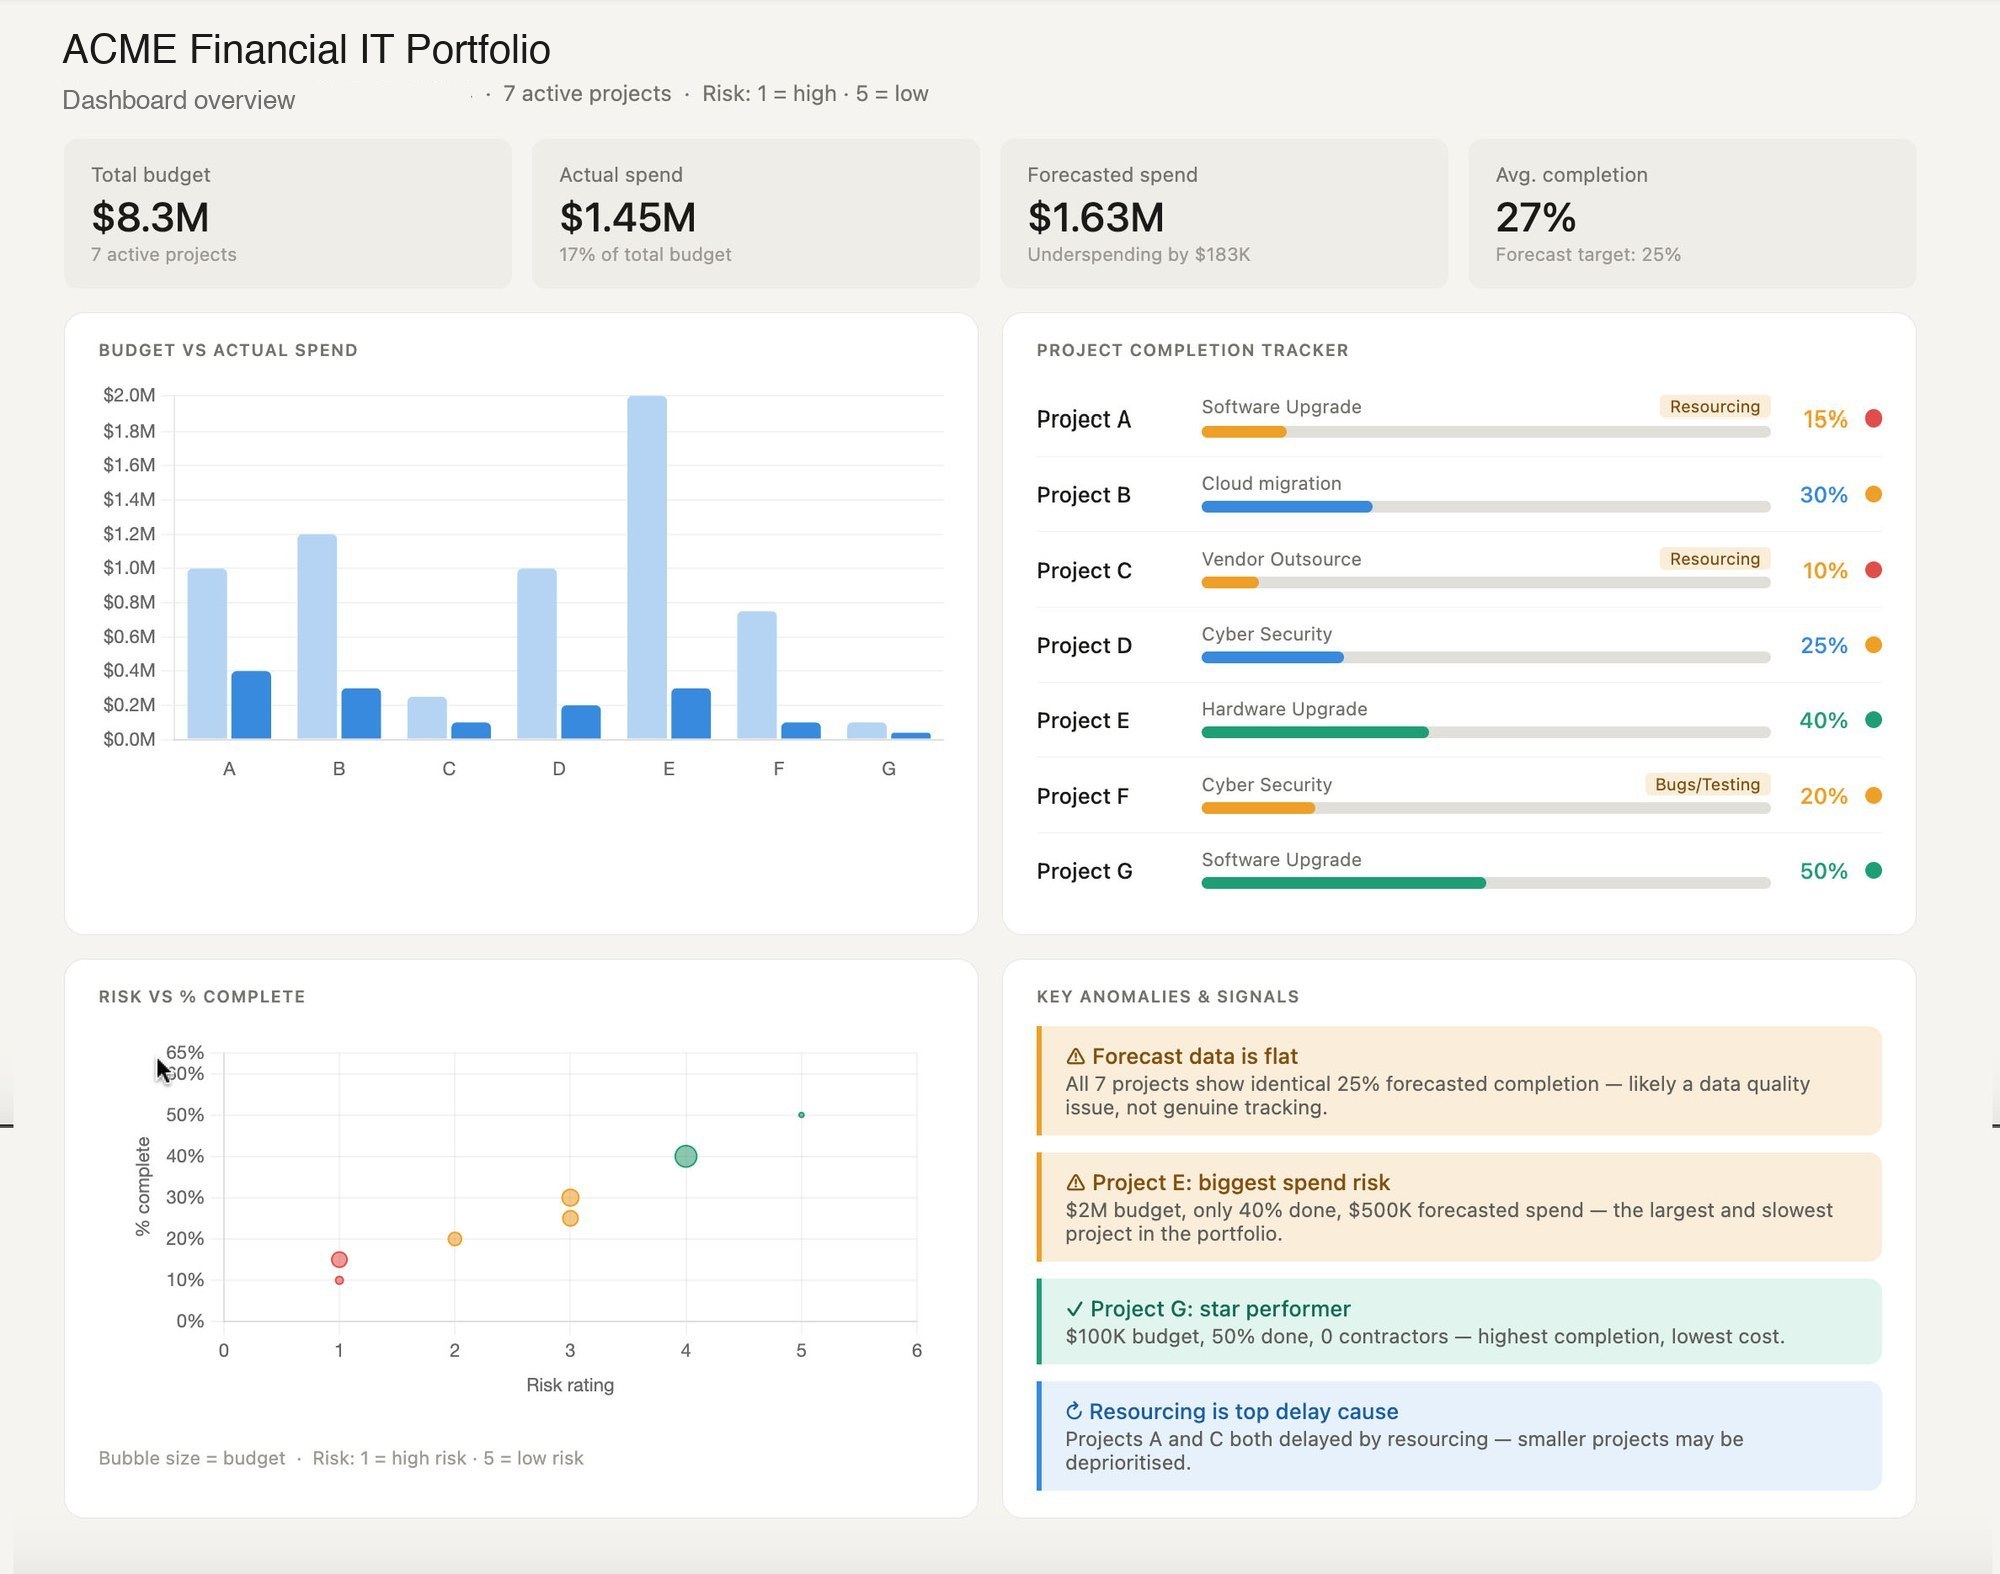This screenshot has width=2000, height=1574.
Task: Click the Resourcing tag on Project C
Action: 1714,558
